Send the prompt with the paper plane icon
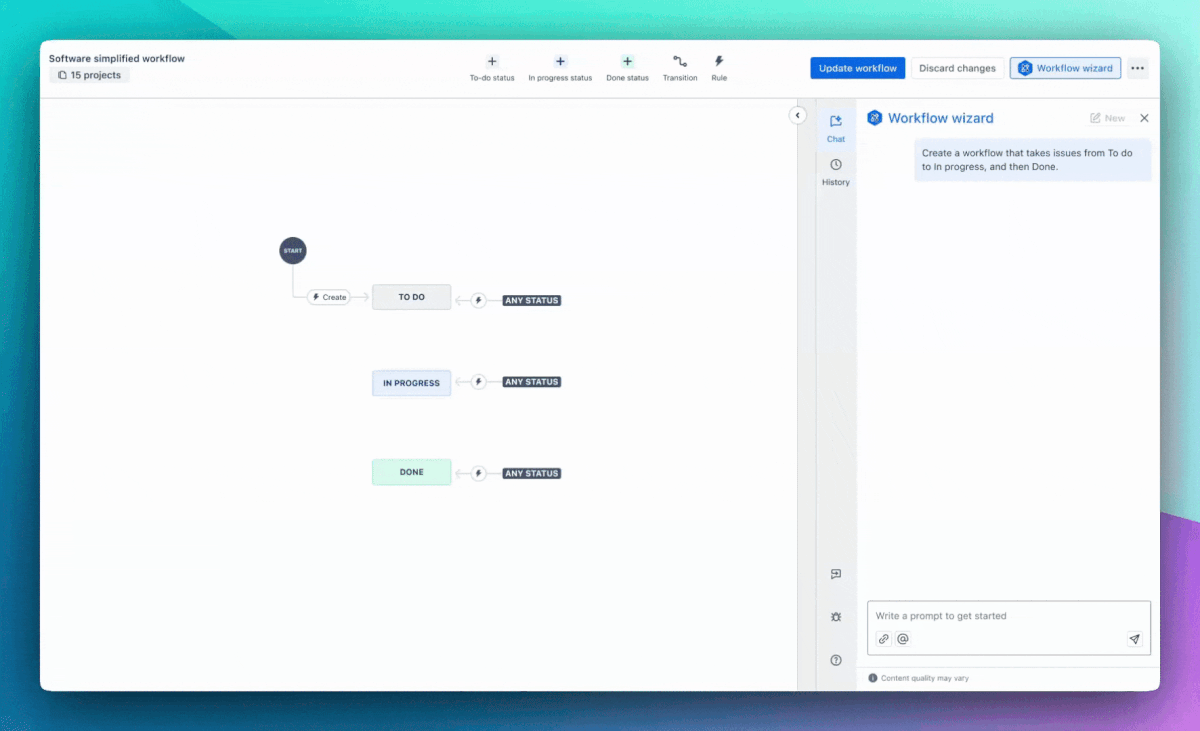This screenshot has height=731, width=1200. tap(1134, 638)
